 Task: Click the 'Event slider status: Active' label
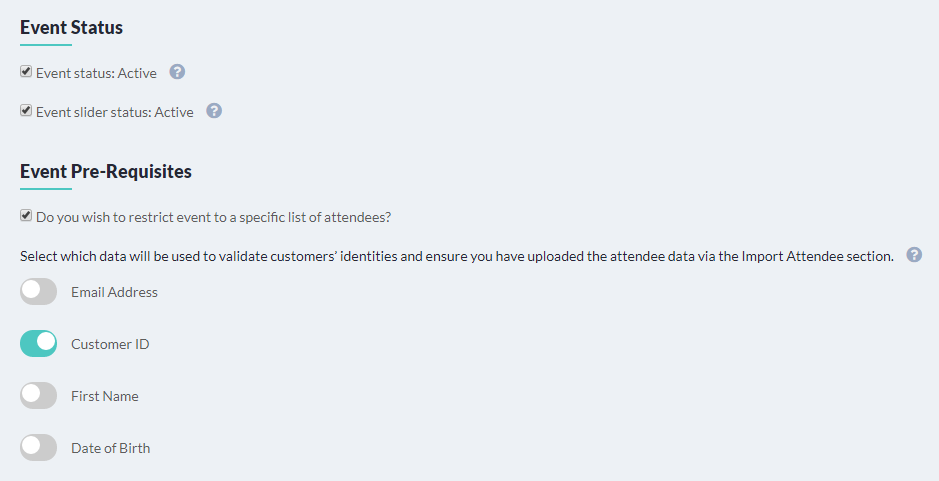pyautogui.click(x=114, y=112)
